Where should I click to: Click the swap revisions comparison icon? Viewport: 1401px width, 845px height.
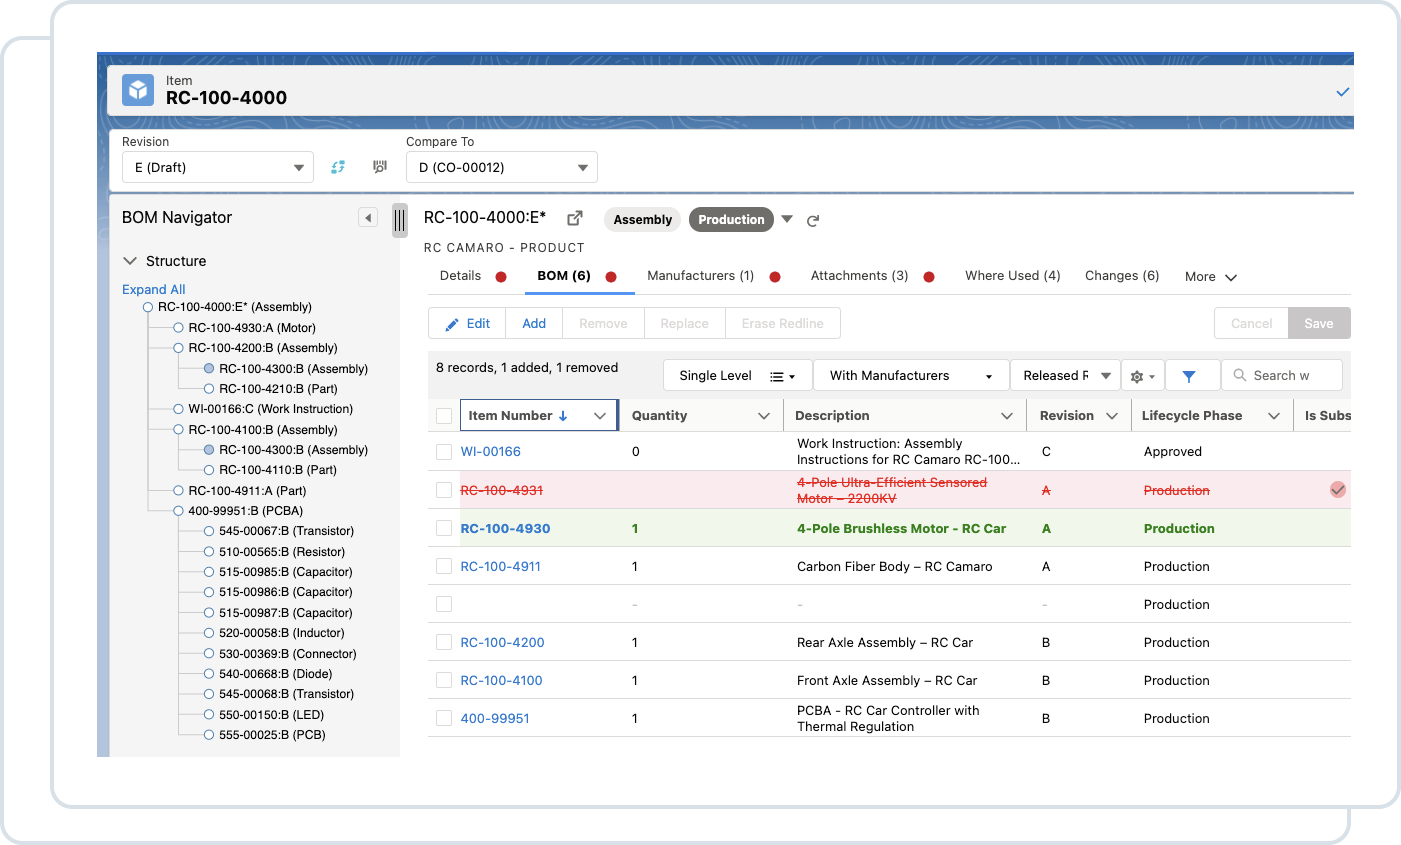[x=338, y=167]
